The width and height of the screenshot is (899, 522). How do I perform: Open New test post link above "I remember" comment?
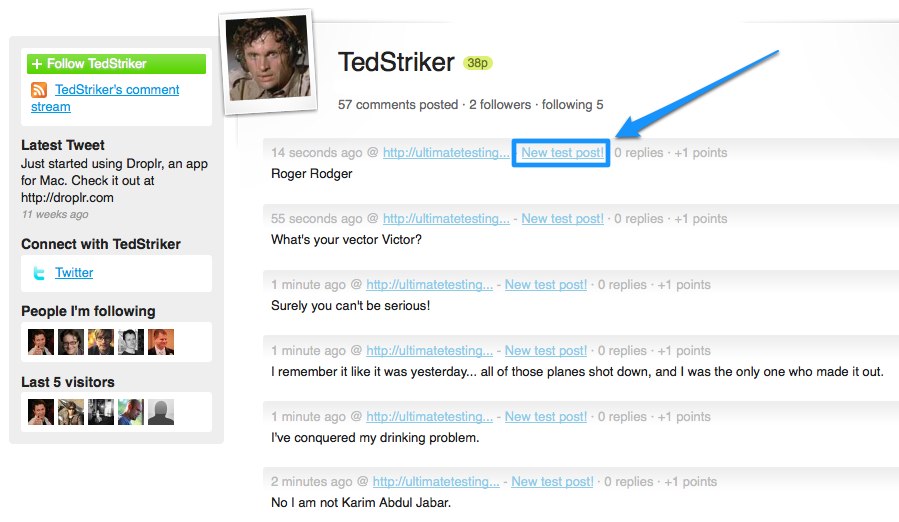click(545, 351)
